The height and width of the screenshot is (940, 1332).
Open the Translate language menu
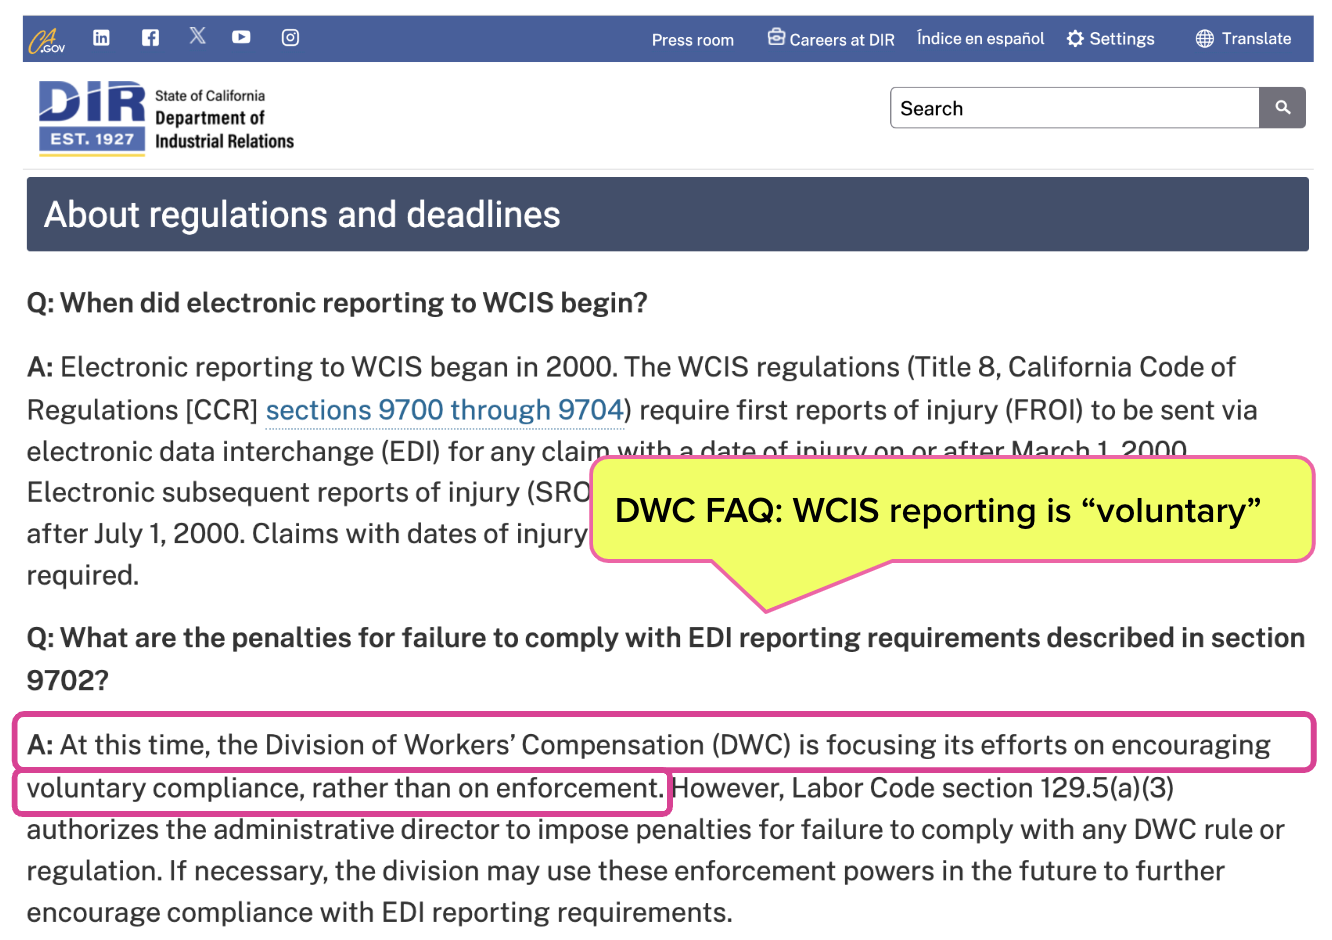pos(1256,39)
